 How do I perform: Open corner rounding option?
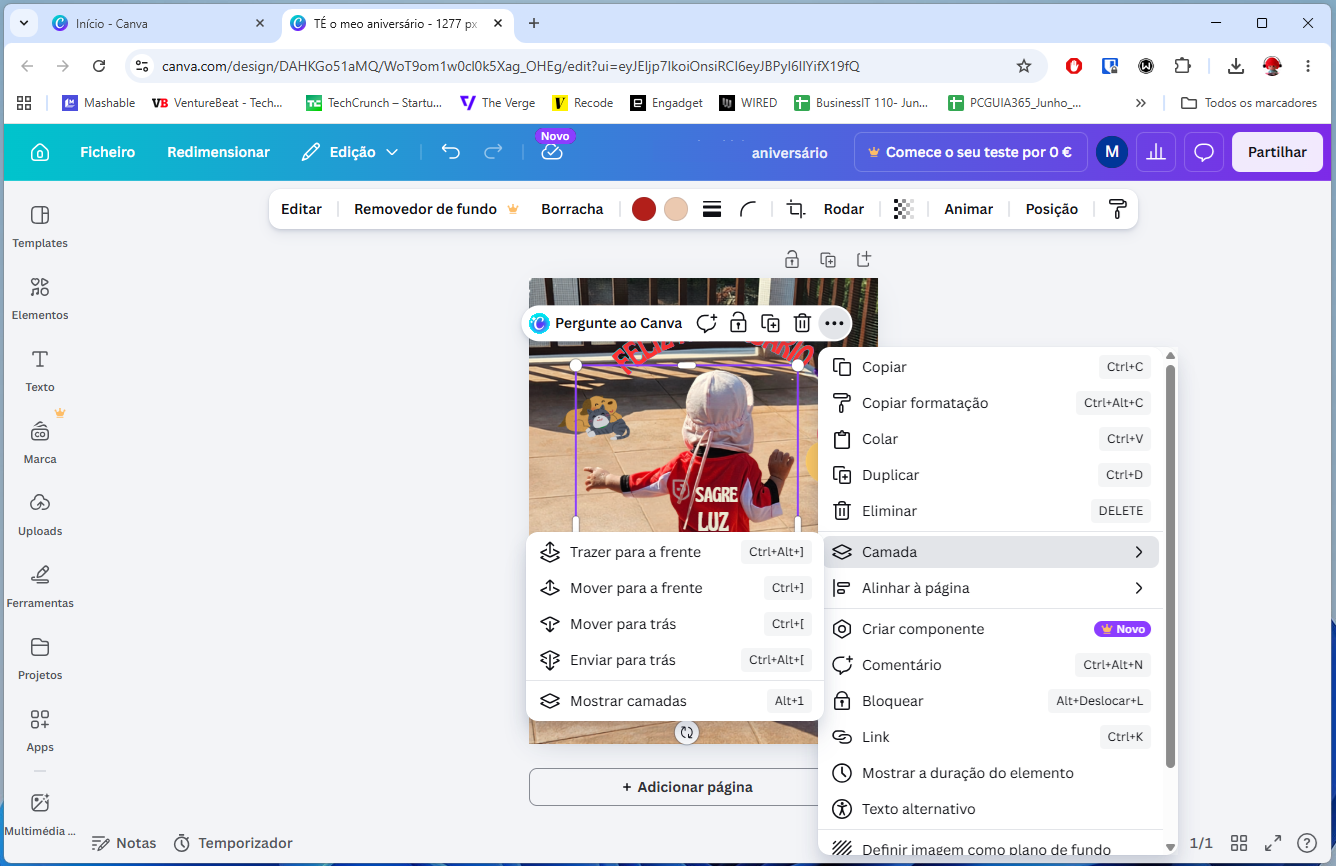(748, 209)
